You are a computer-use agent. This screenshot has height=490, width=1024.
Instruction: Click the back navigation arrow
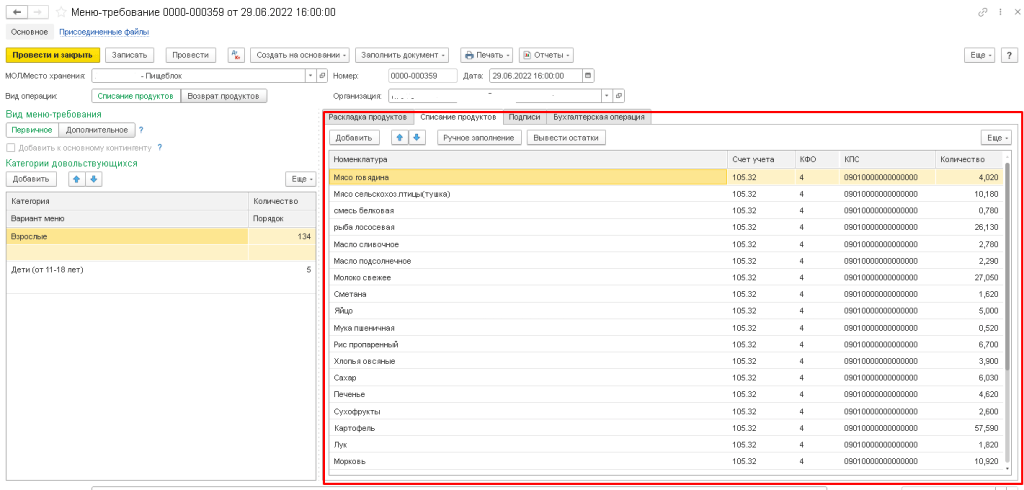15,12
